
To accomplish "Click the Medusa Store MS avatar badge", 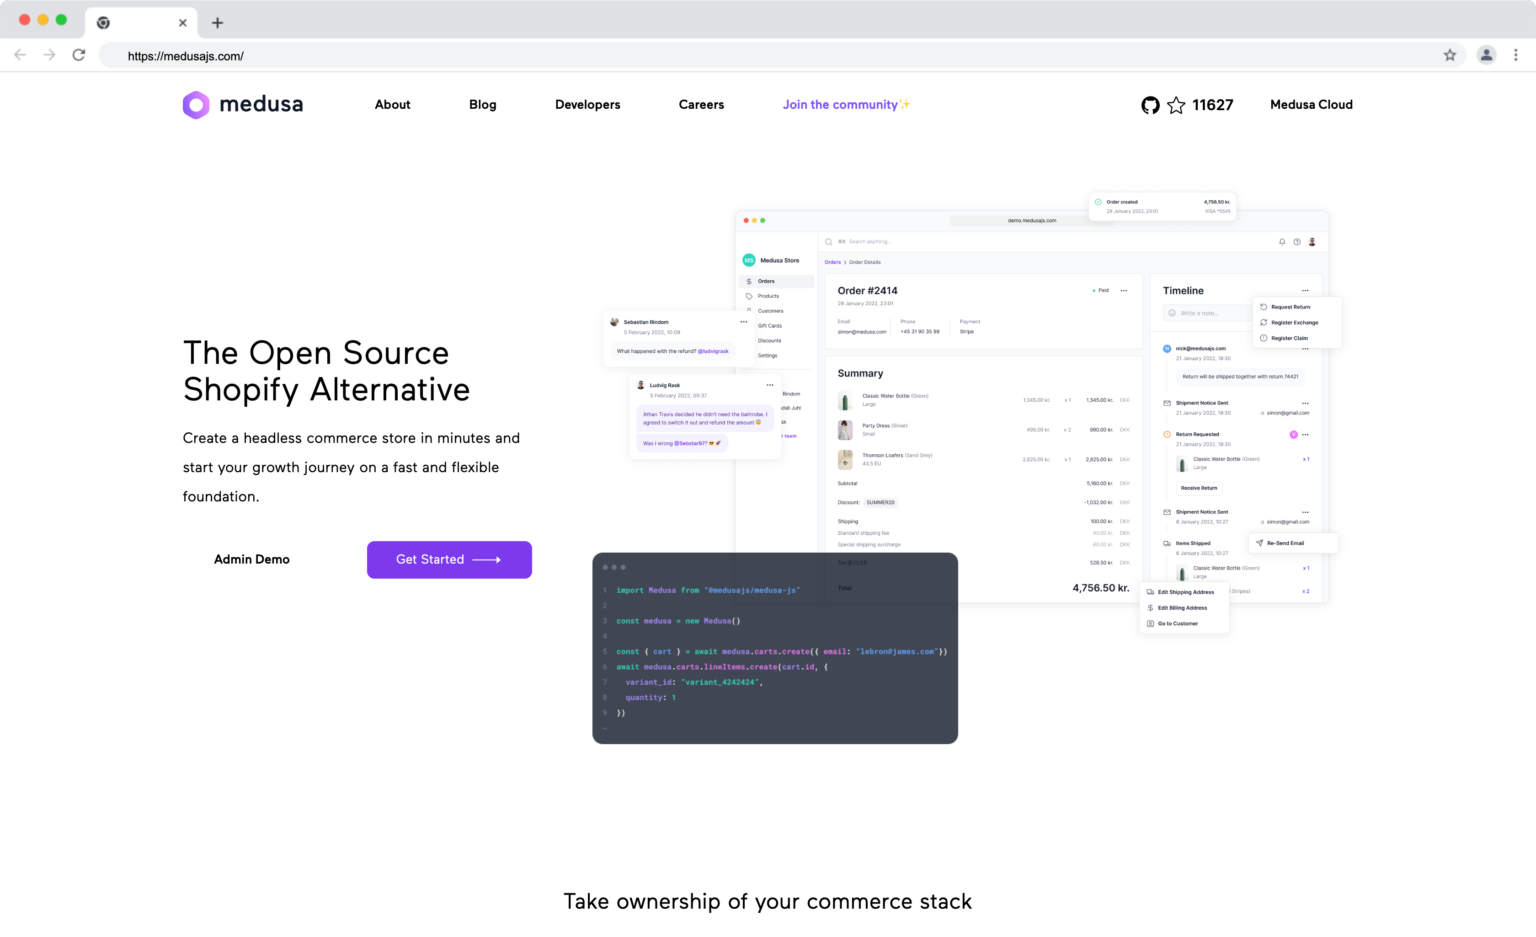I will point(748,260).
